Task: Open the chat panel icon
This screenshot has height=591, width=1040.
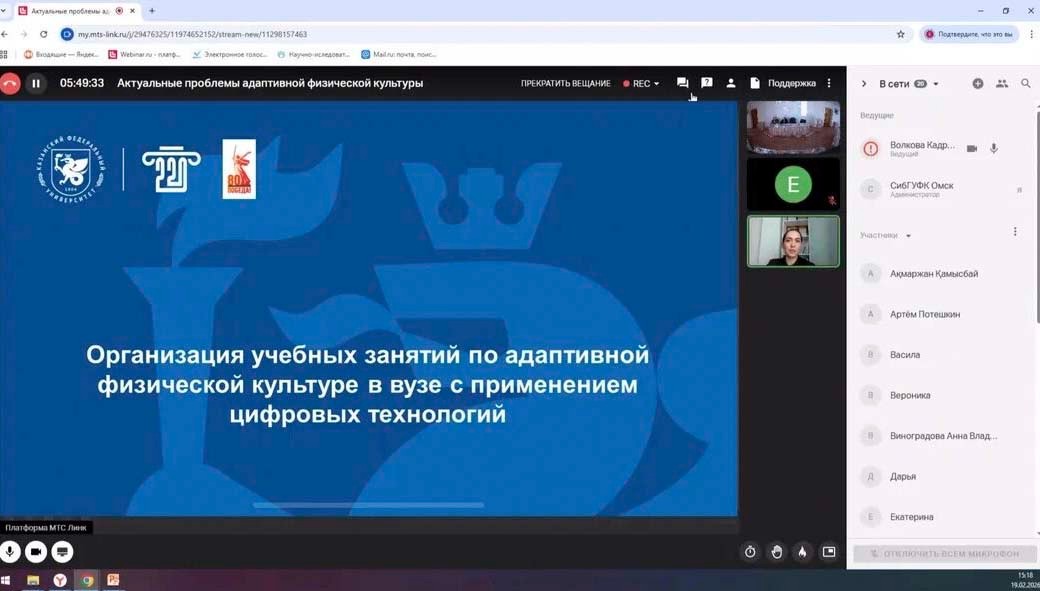Action: 683,83
